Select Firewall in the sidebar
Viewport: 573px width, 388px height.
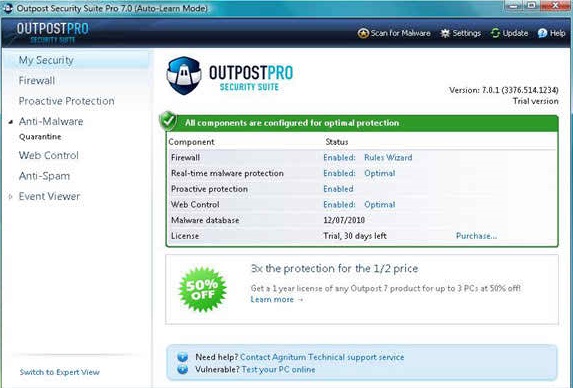[x=37, y=80]
